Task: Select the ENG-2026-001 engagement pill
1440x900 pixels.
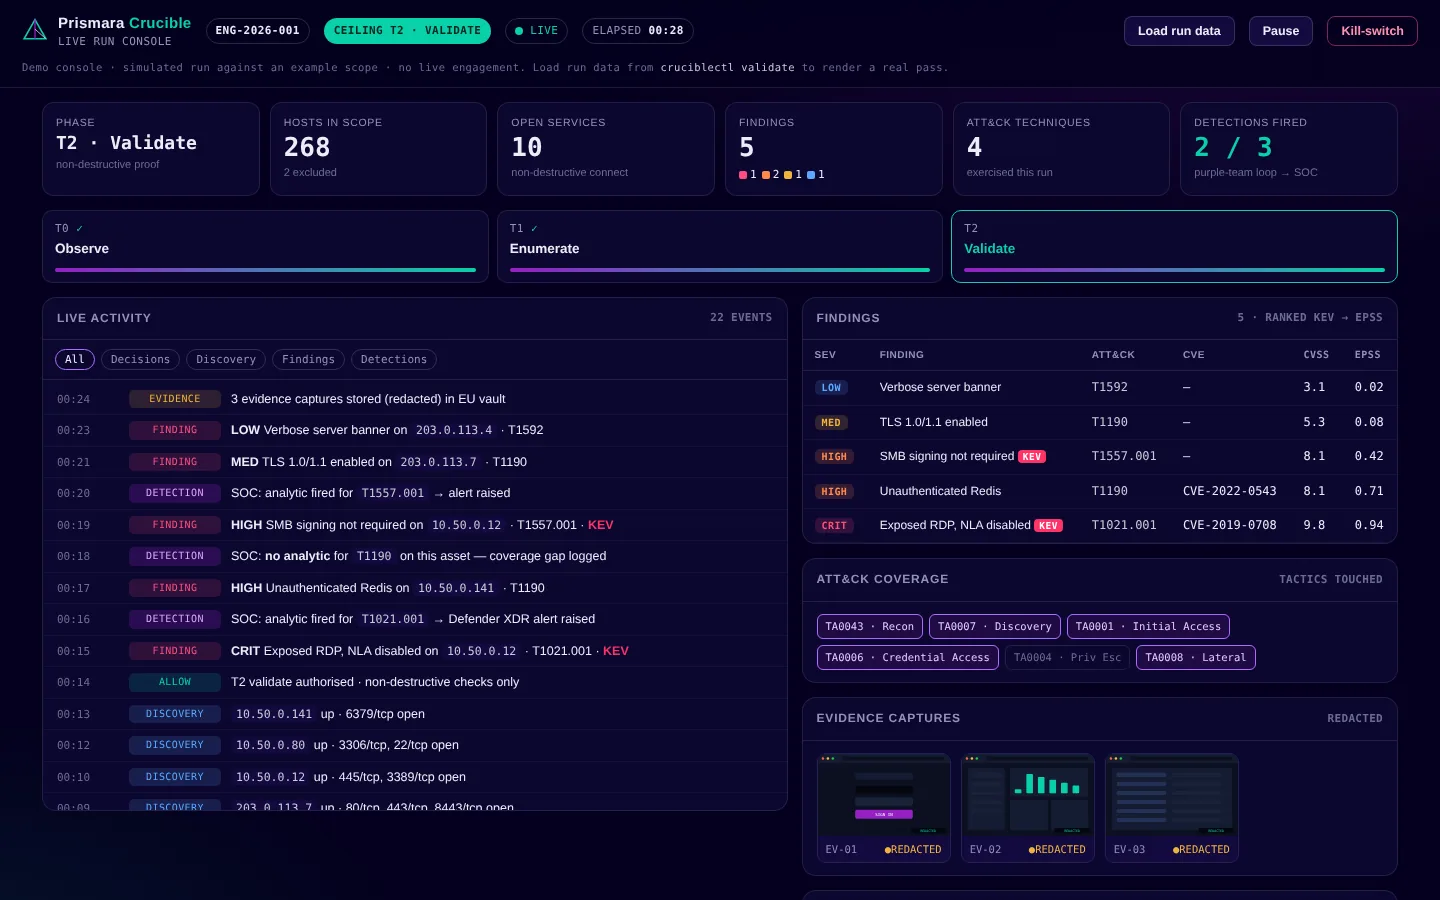Action: [258, 31]
